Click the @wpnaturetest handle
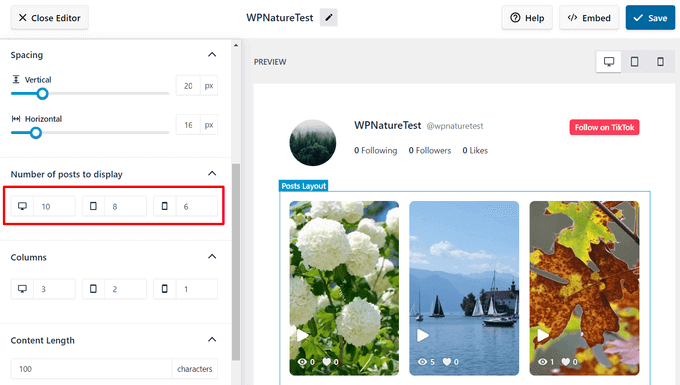This screenshot has height=385, width=680. 454,126
